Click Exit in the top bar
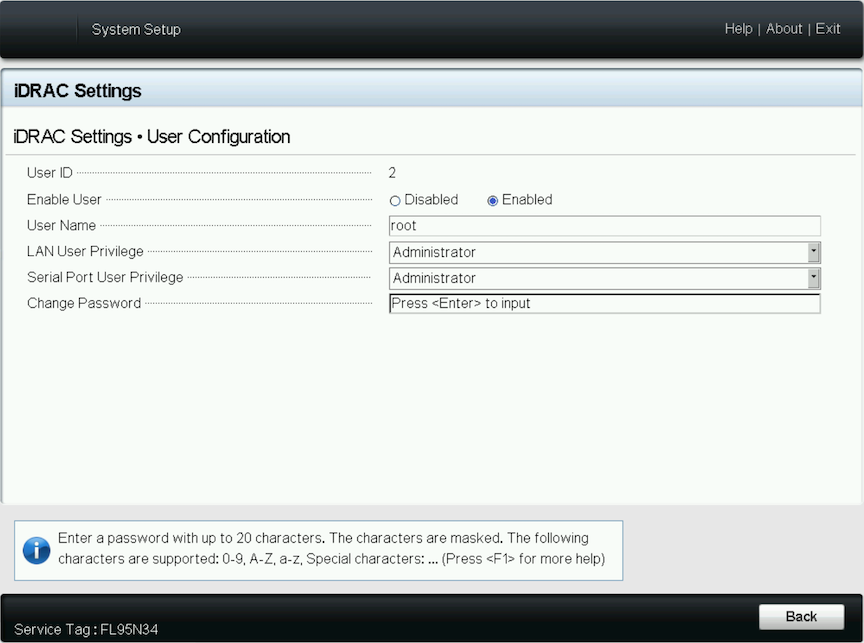This screenshot has width=864, height=643. click(828, 29)
